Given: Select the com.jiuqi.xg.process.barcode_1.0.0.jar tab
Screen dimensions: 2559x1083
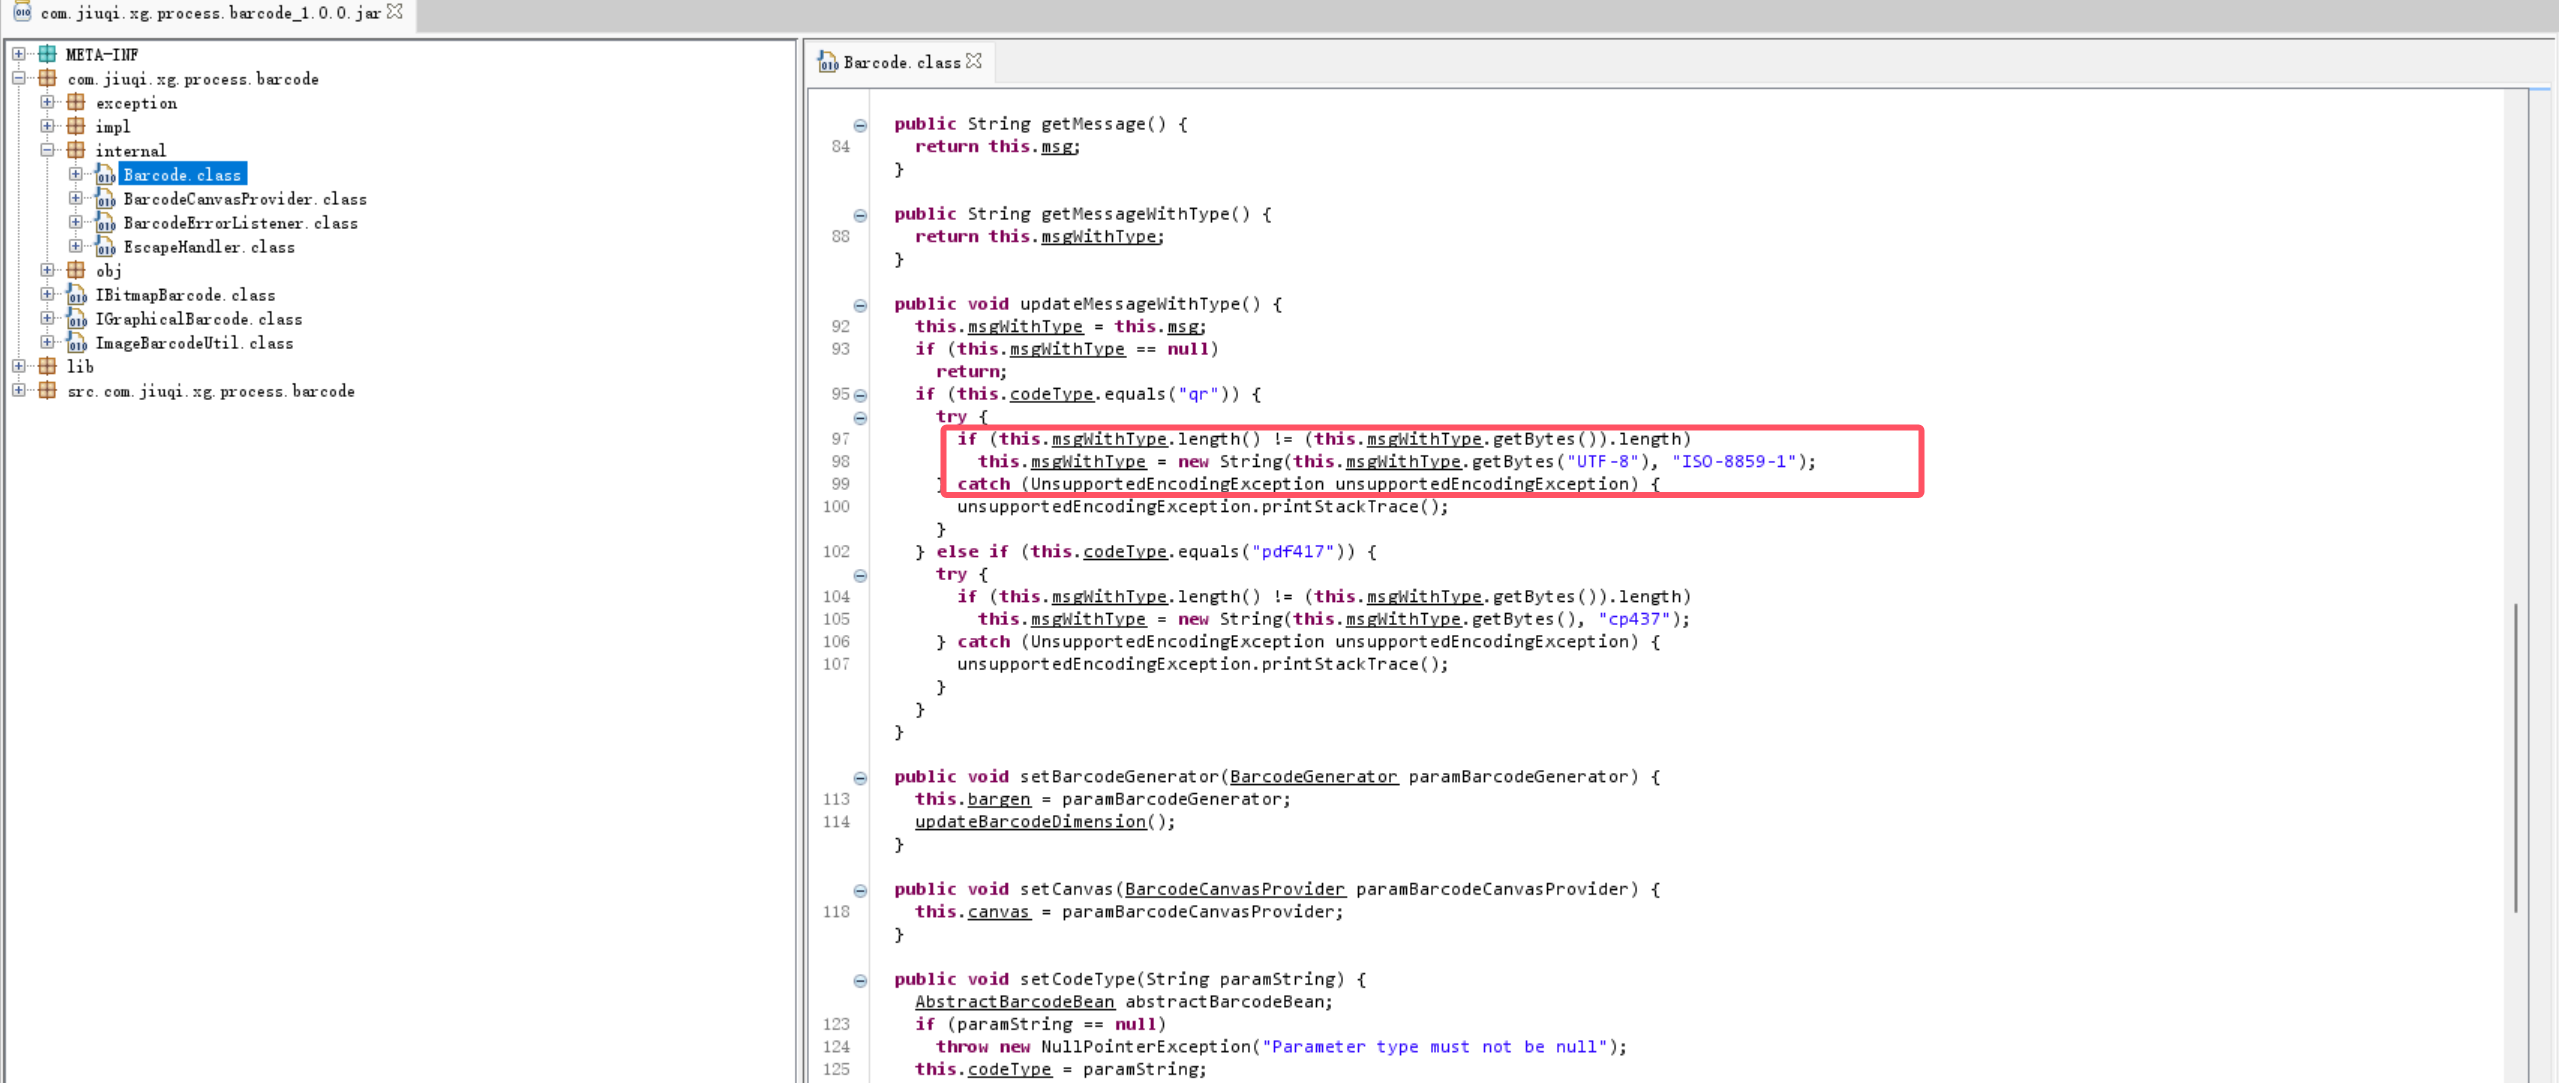Looking at the screenshot, I should [x=210, y=13].
